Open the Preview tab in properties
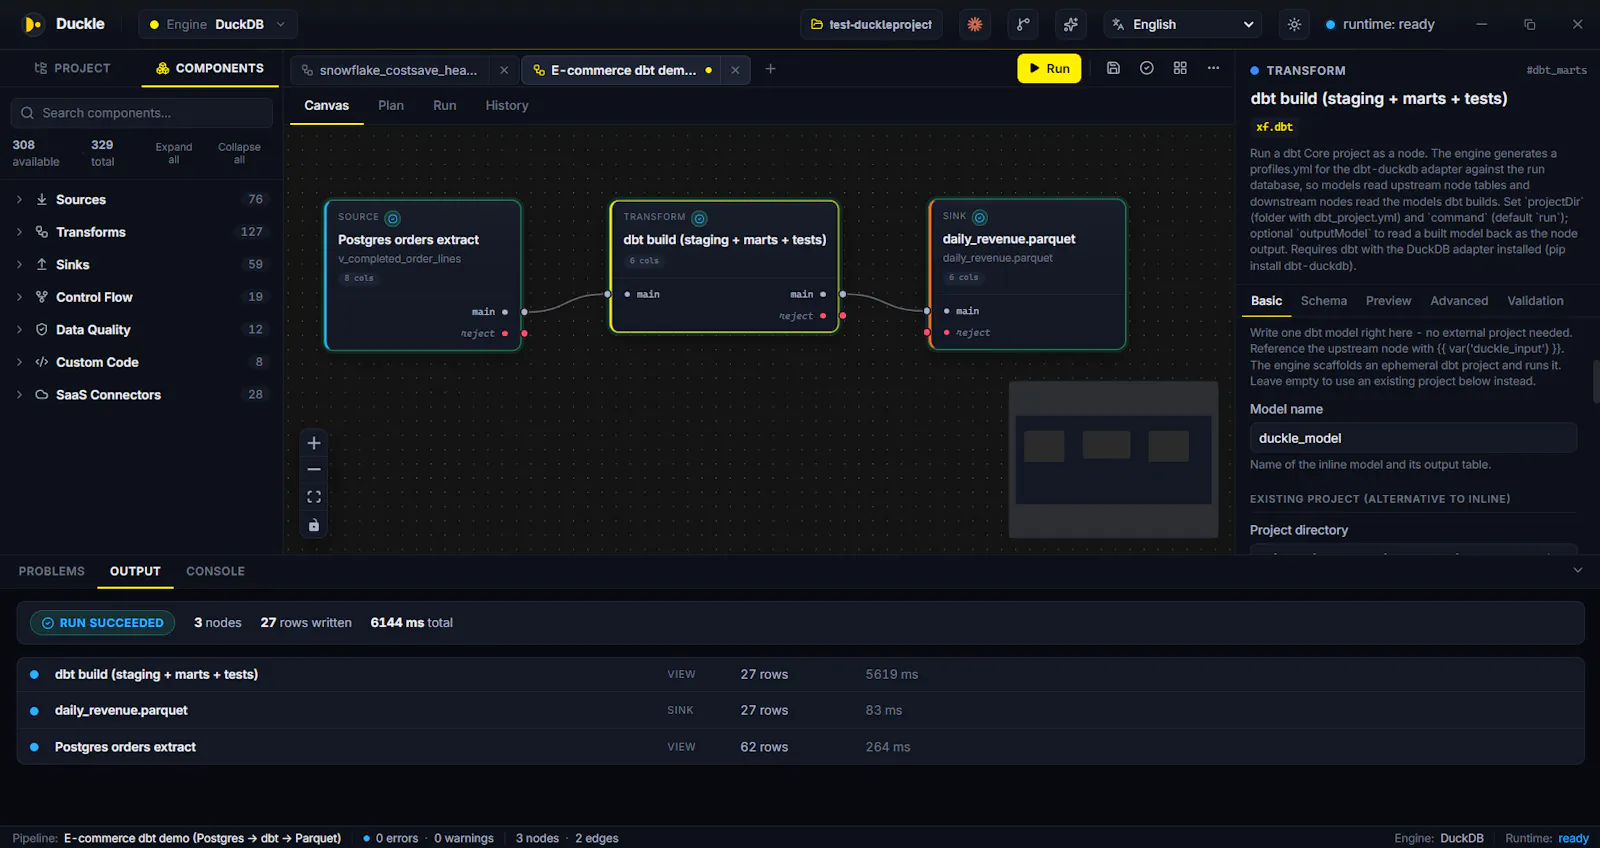 coord(1389,301)
